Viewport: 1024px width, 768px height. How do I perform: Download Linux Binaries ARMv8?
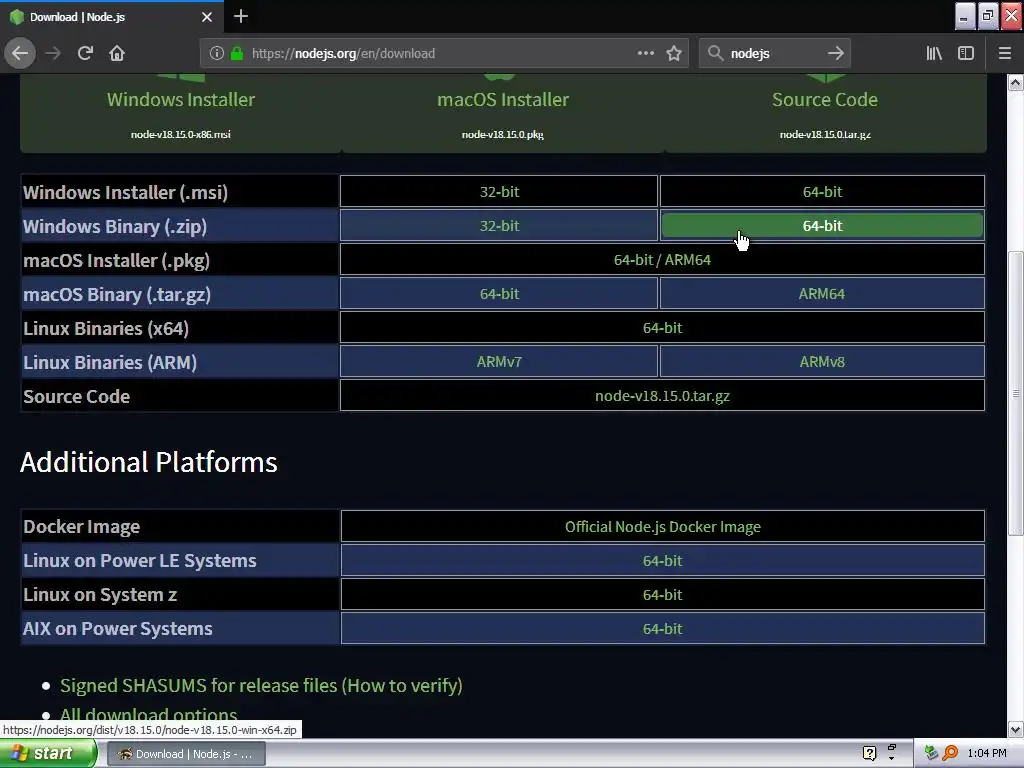pos(822,361)
